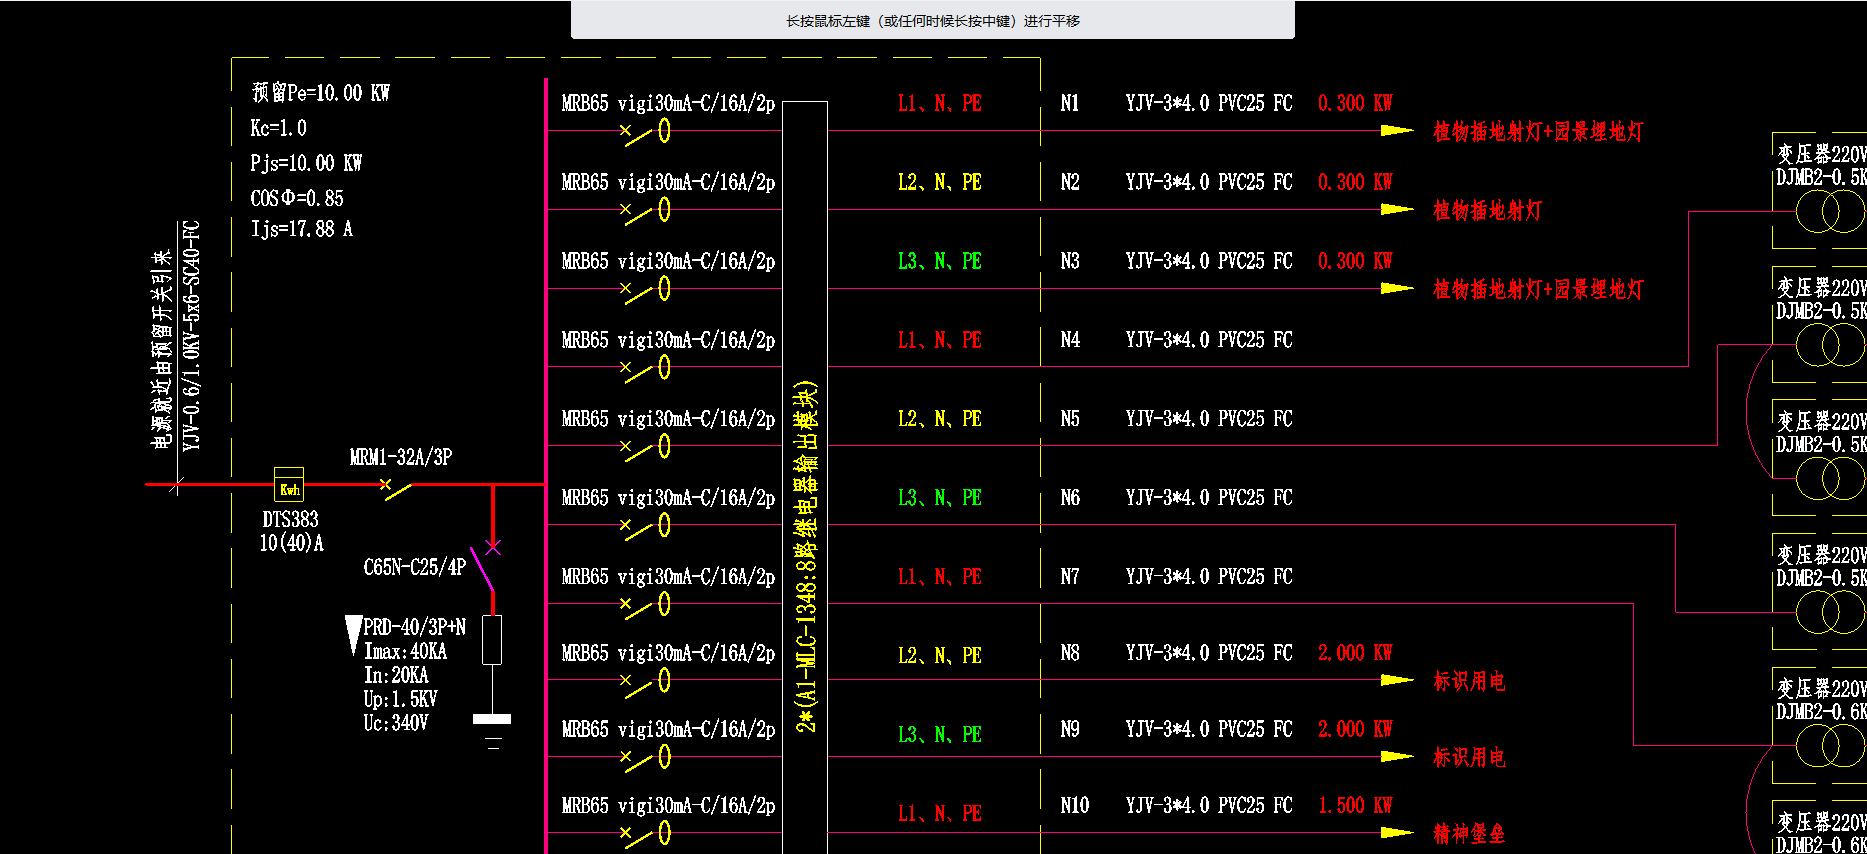1867x854 pixels.
Task: Click the C65N-C25/4P magenta breaker symbol
Action: point(485,566)
